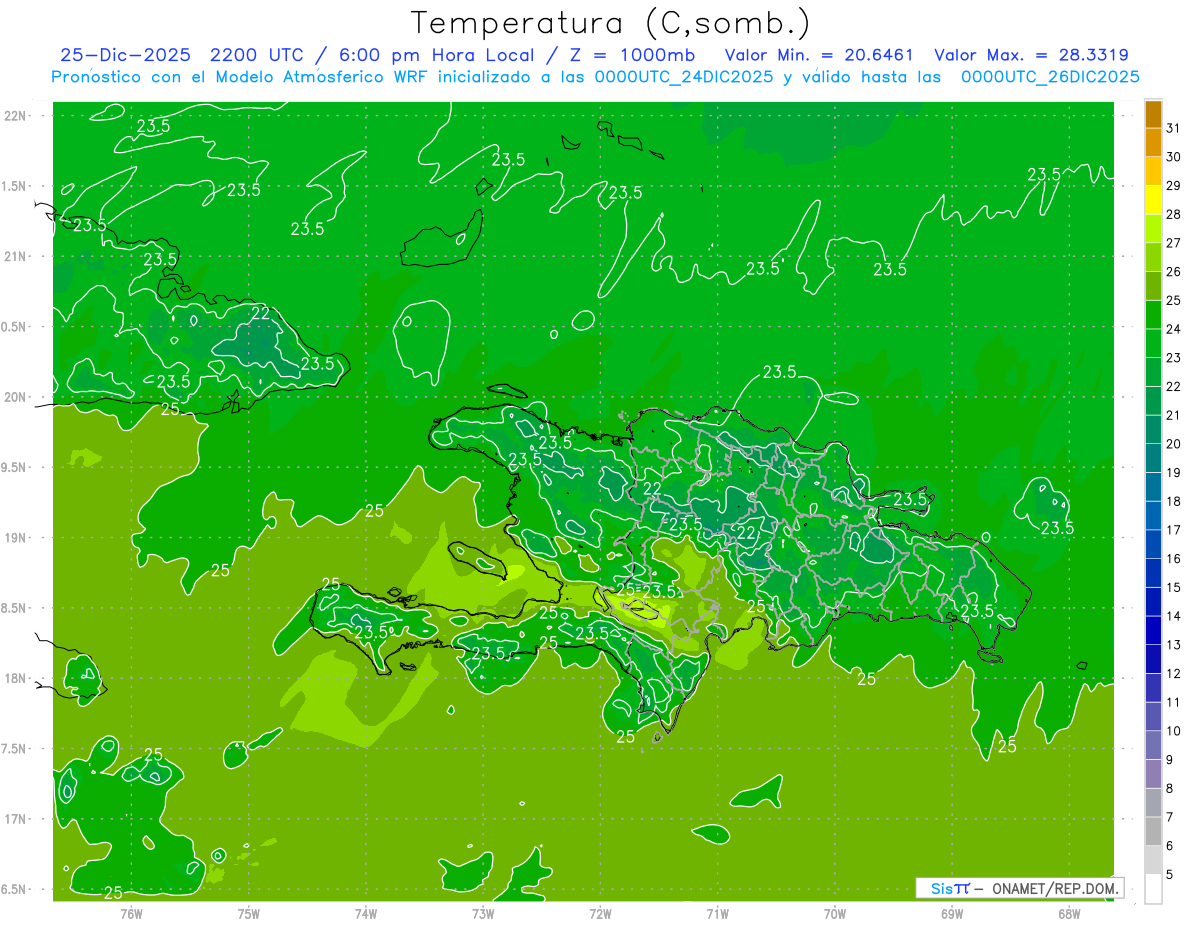The width and height of the screenshot is (1200, 927).
Task: Pick the dark orange swatch above 31
Action: (x=1154, y=113)
